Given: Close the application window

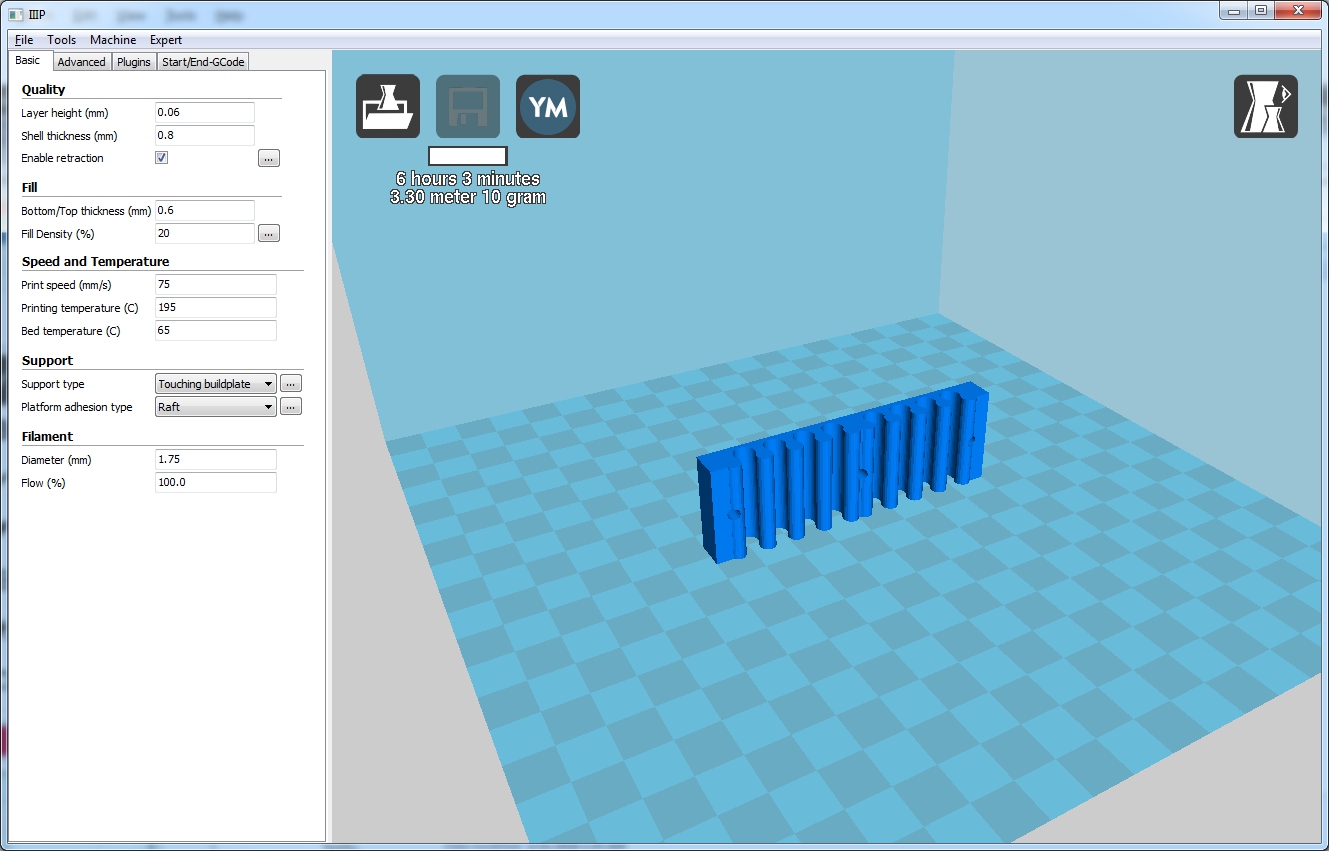Looking at the screenshot, I should click(x=1298, y=10).
